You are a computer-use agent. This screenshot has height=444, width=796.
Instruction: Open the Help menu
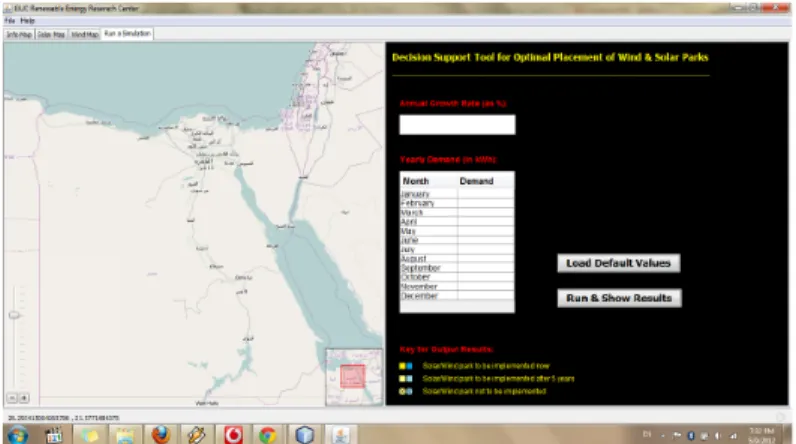(27, 21)
